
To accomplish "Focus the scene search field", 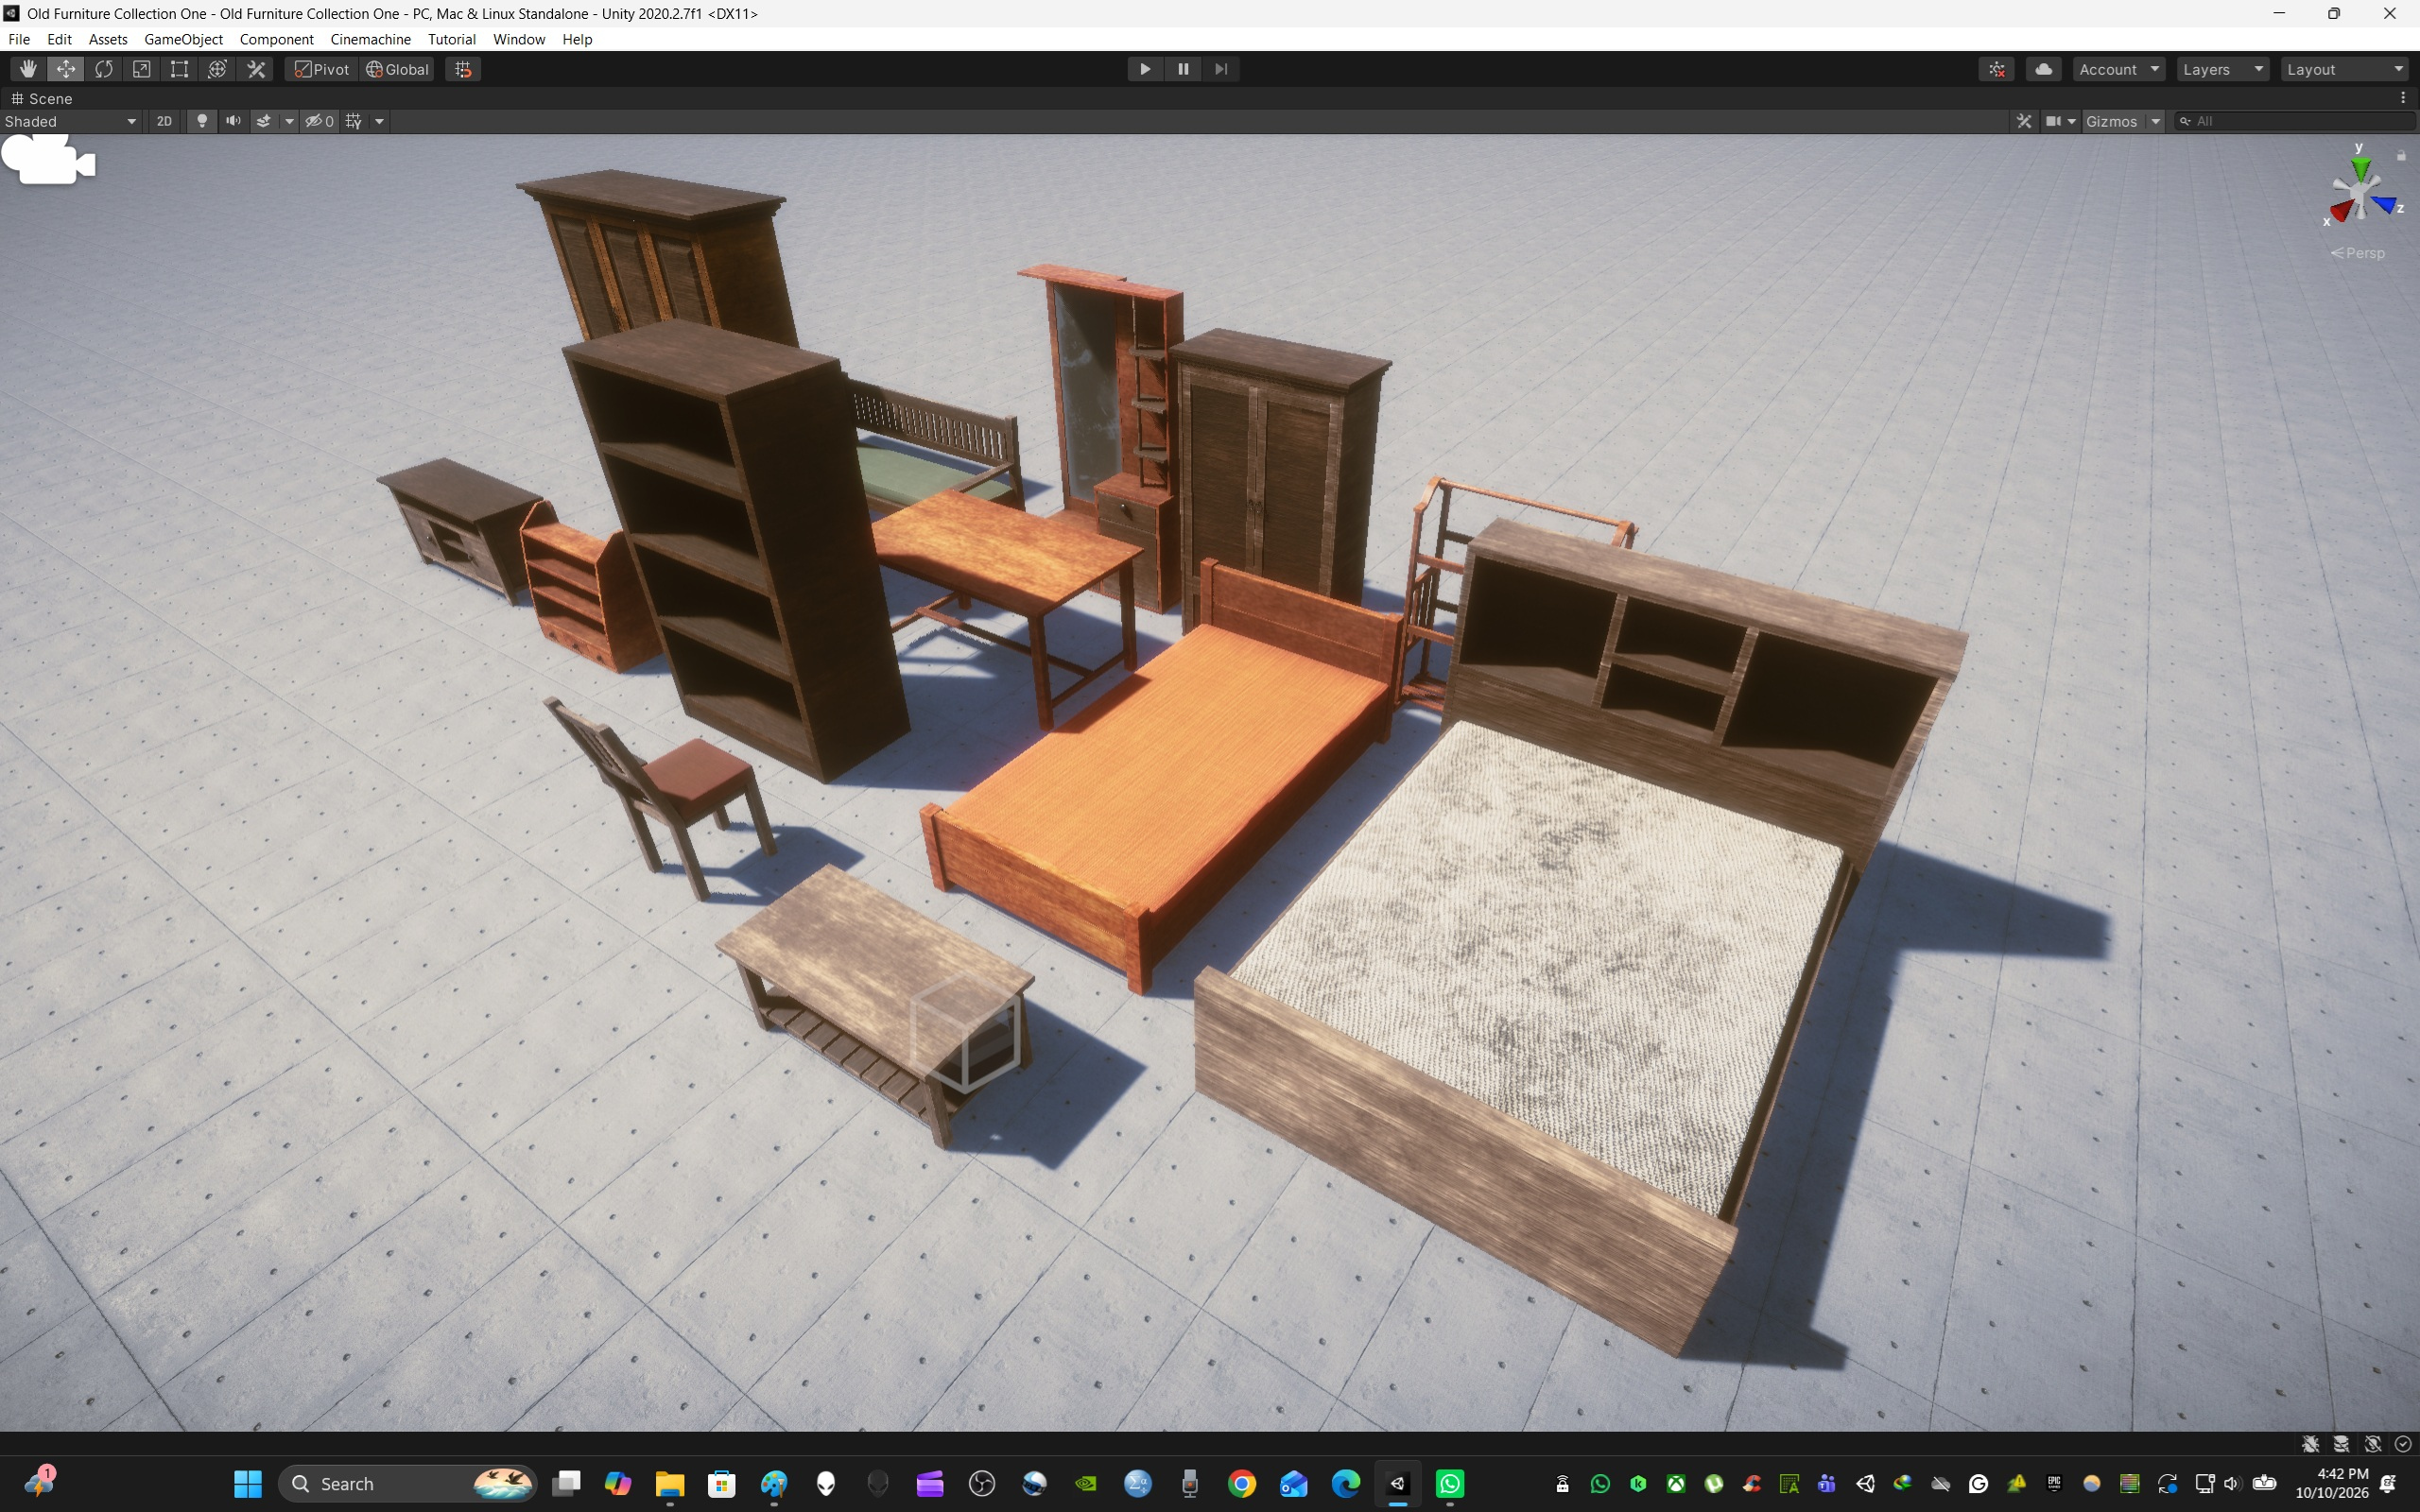I will coord(2295,121).
